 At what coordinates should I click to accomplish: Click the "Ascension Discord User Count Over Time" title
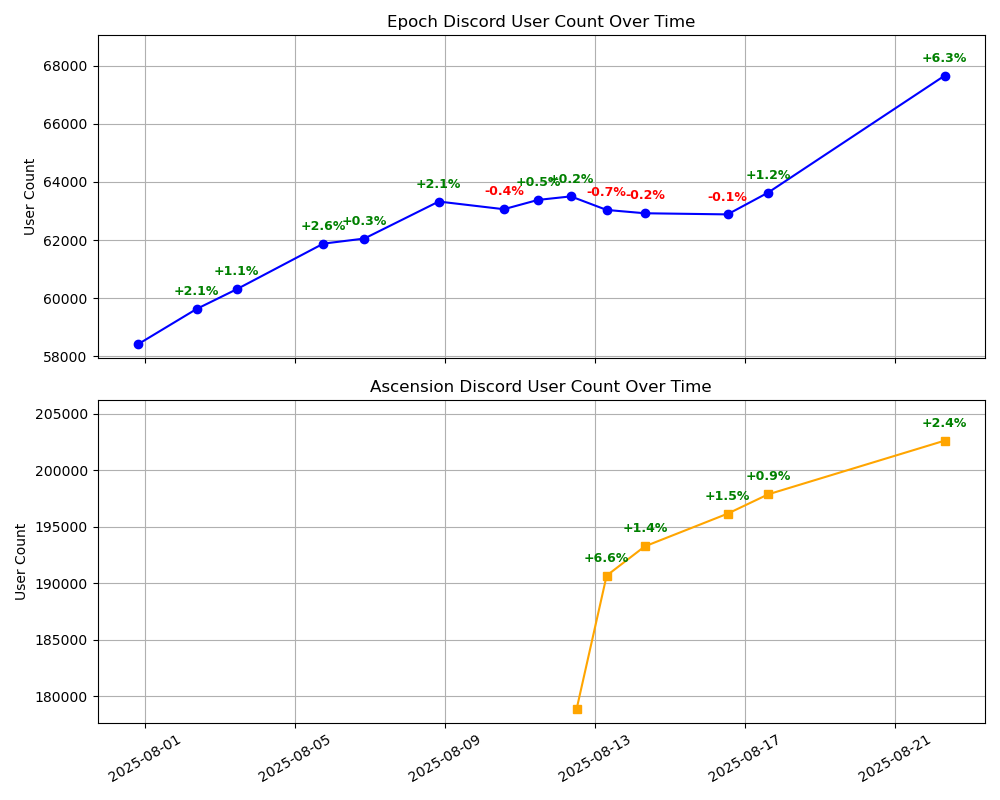(541, 387)
